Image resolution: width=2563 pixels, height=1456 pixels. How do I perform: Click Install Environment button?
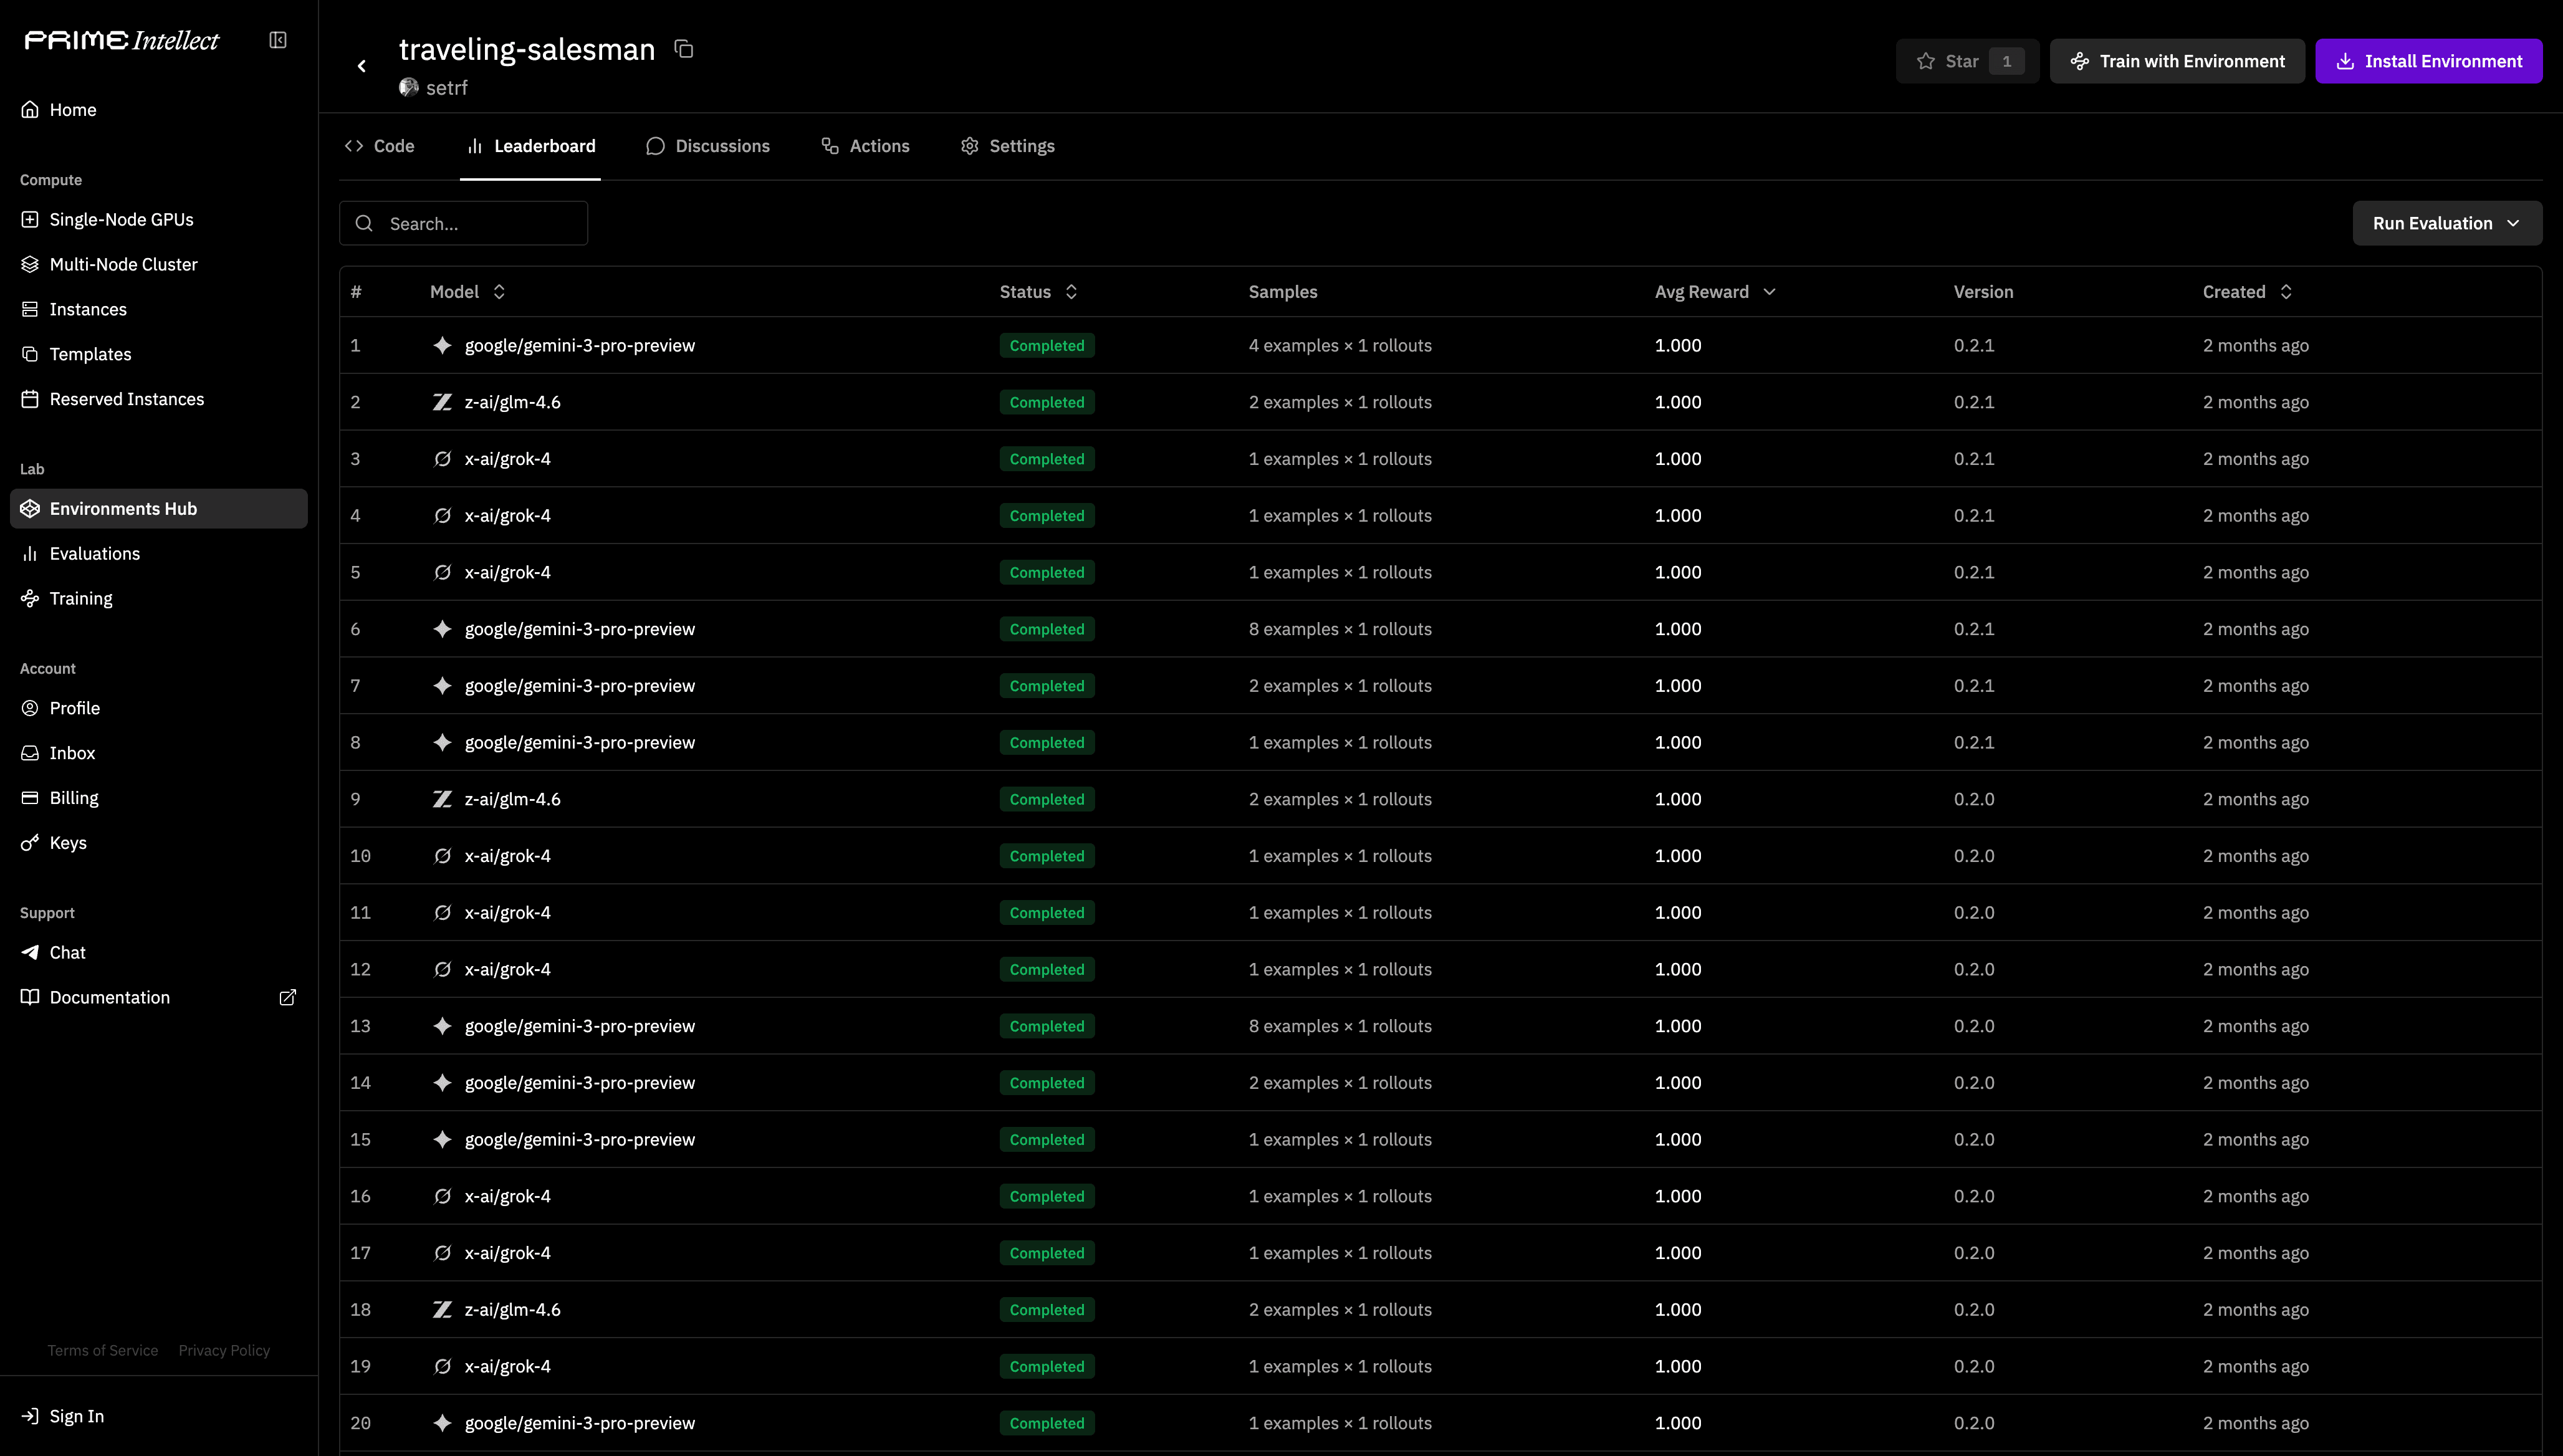coord(2428,61)
